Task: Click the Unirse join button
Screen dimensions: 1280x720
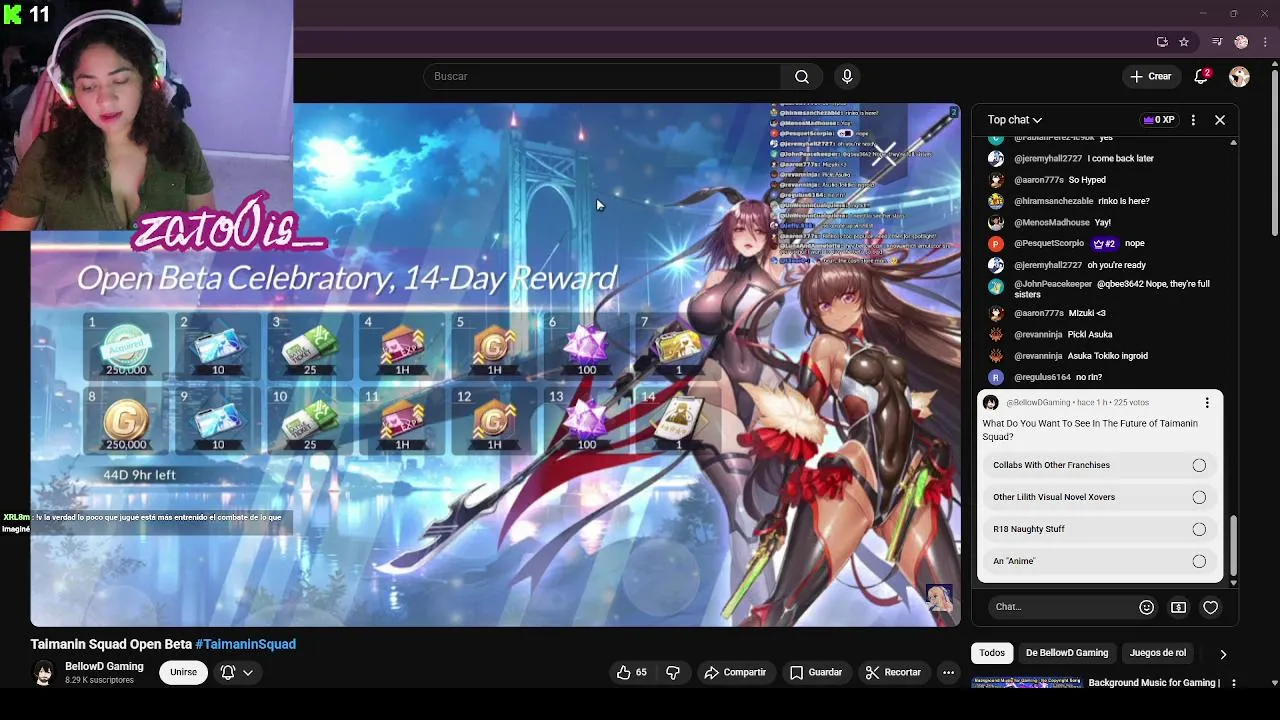Action: [183, 673]
